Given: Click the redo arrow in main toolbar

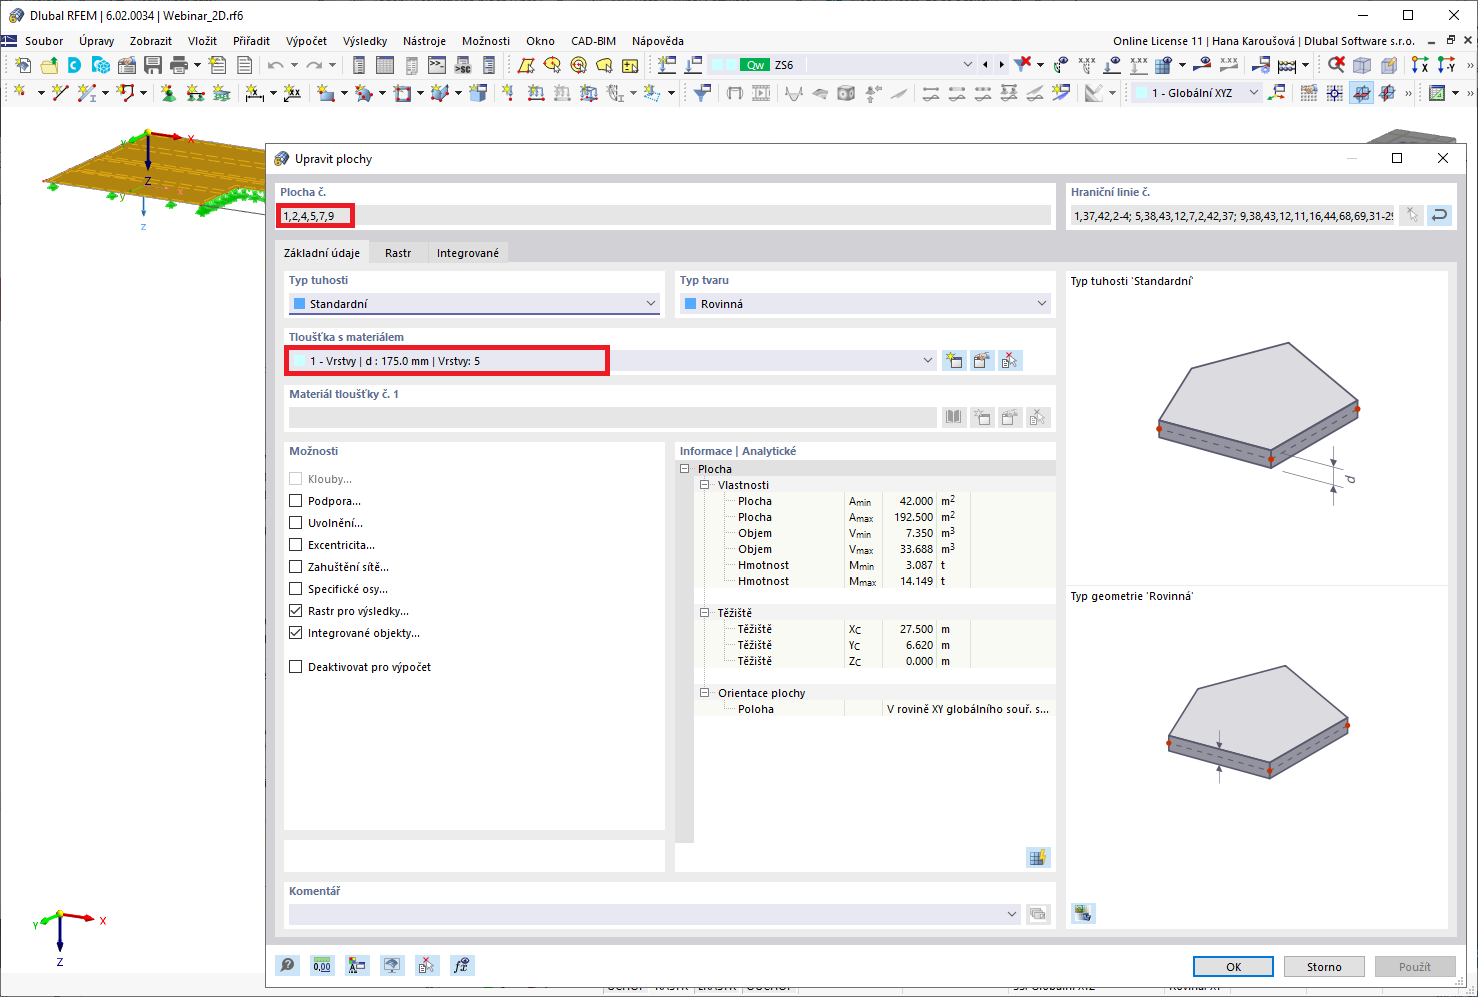Looking at the screenshot, I should point(314,65).
